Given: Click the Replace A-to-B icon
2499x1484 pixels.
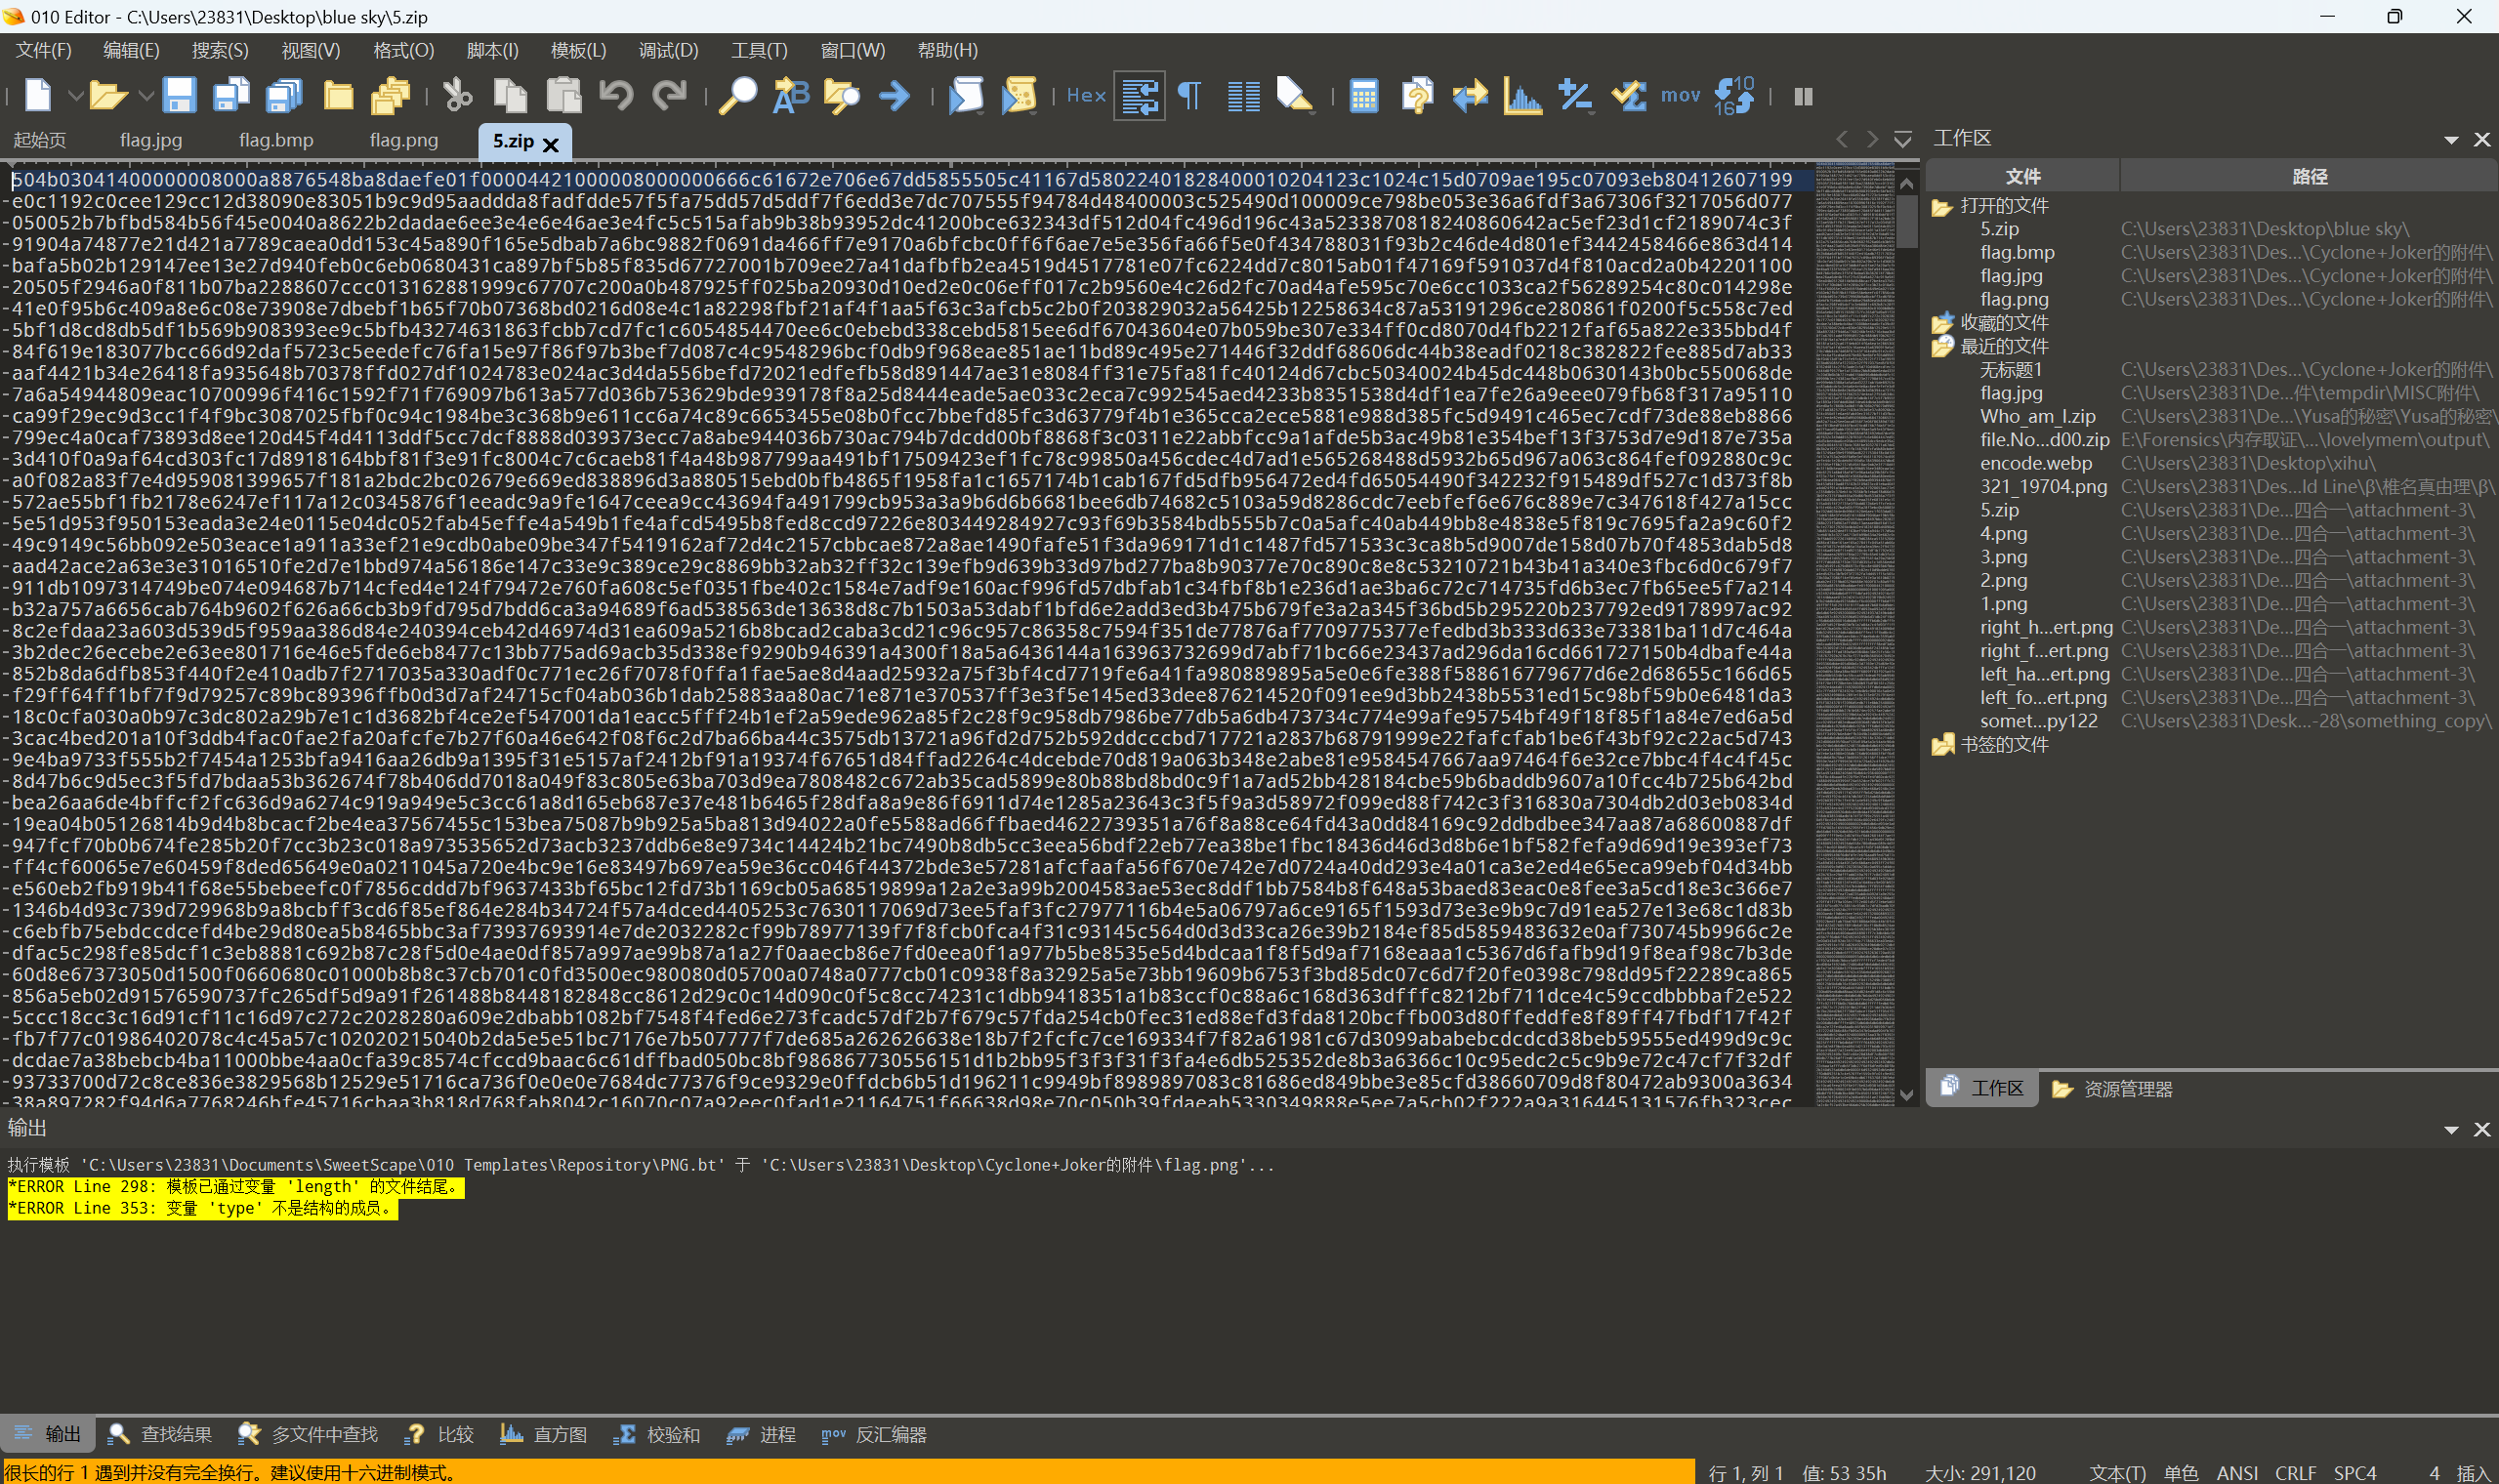Looking at the screenshot, I should coord(790,96).
